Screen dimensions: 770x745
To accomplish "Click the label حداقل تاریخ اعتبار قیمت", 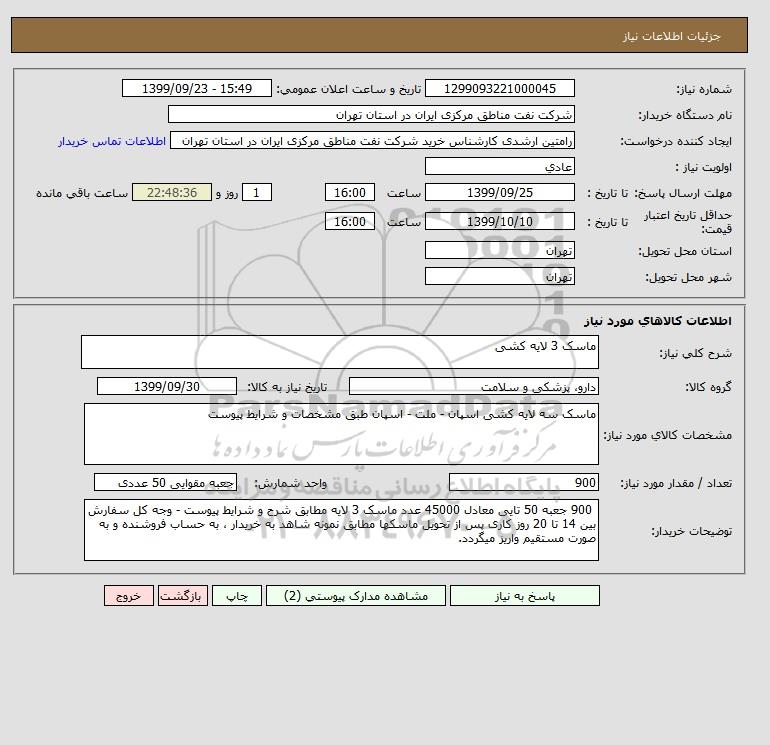I will 688,222.
